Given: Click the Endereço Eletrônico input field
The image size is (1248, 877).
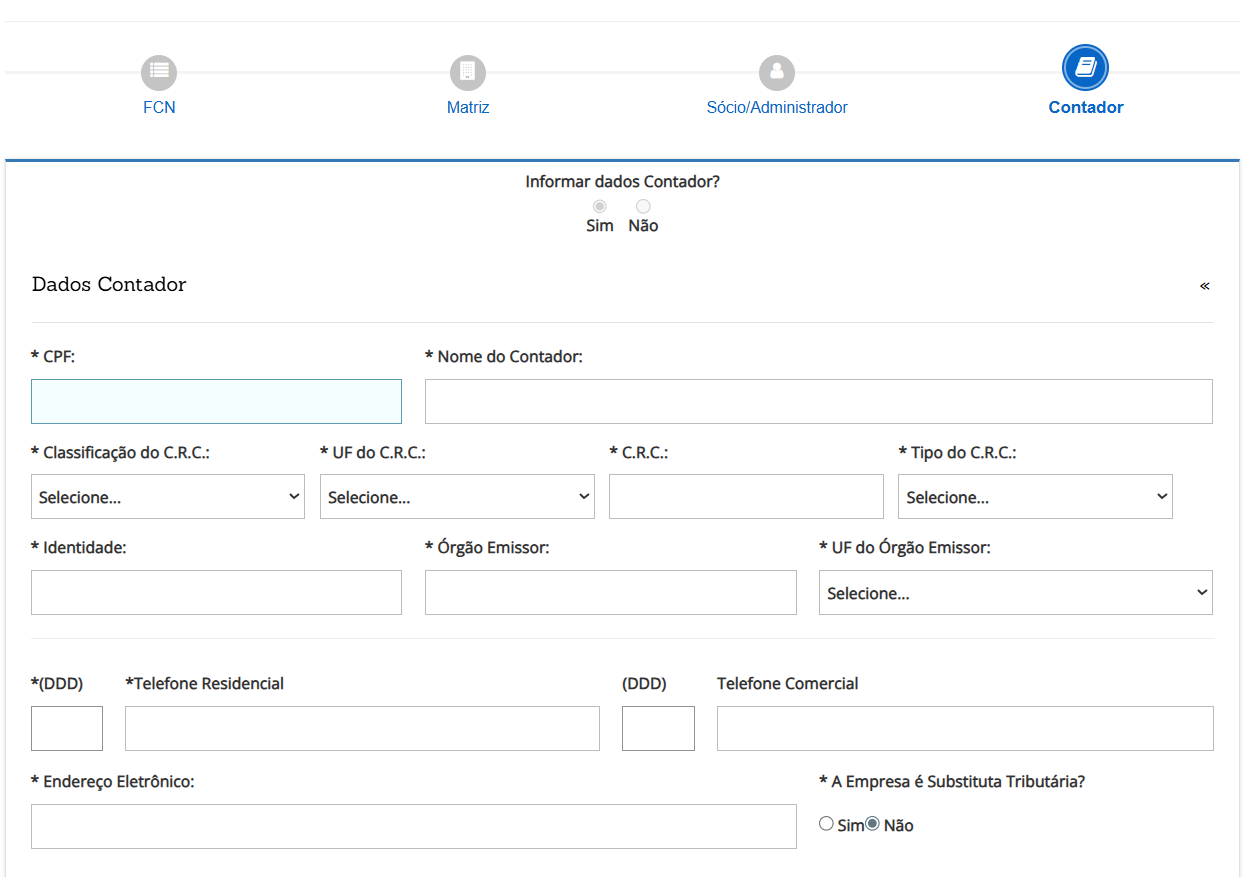Looking at the screenshot, I should pyautogui.click(x=413, y=826).
